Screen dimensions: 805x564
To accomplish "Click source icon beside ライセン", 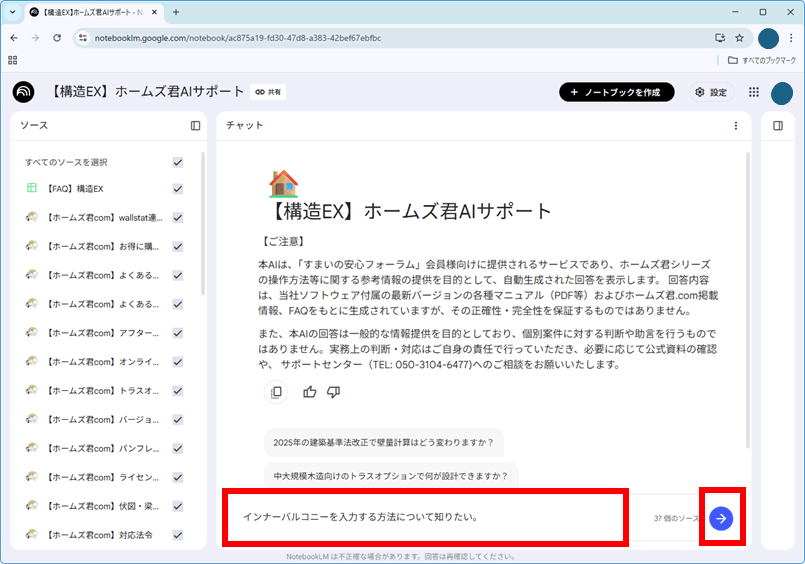I will [x=32, y=476].
